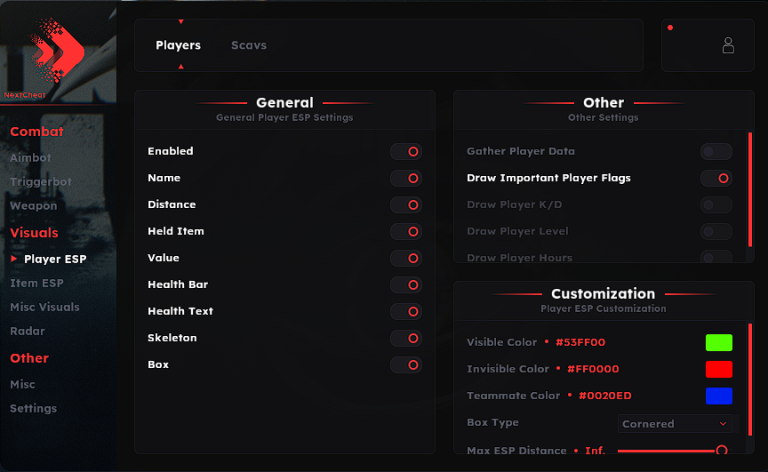Select Radar in the sidebar

[x=27, y=331]
